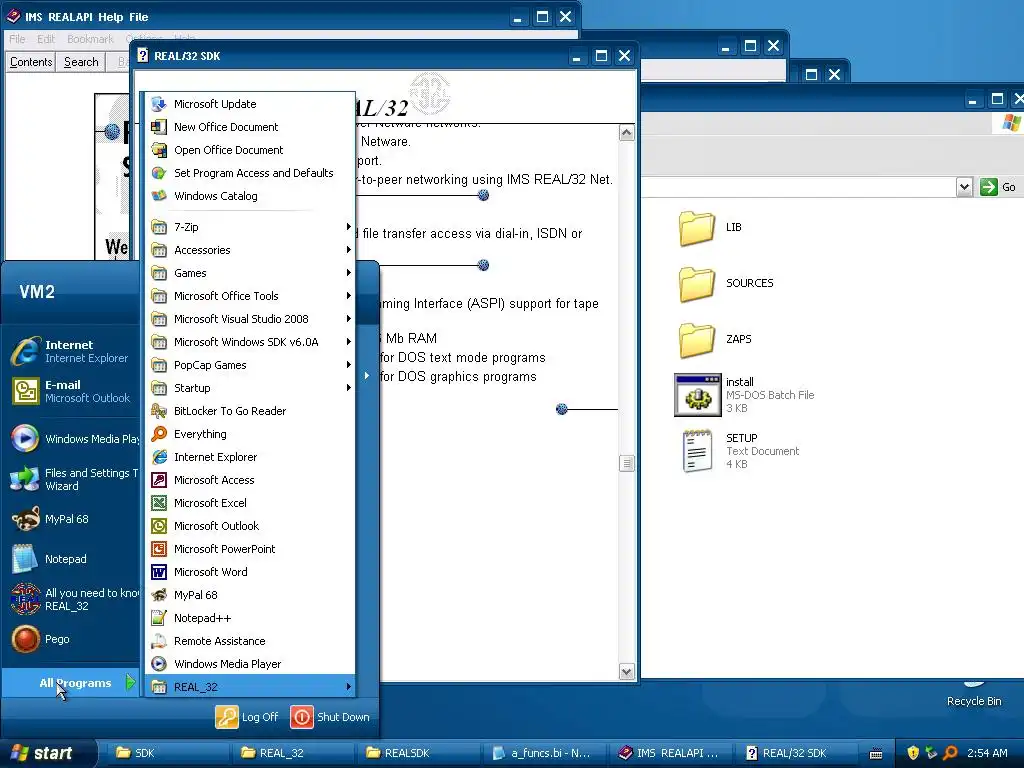
Task: Launch BitLocker To Go Reader
Action: click(x=249, y=411)
